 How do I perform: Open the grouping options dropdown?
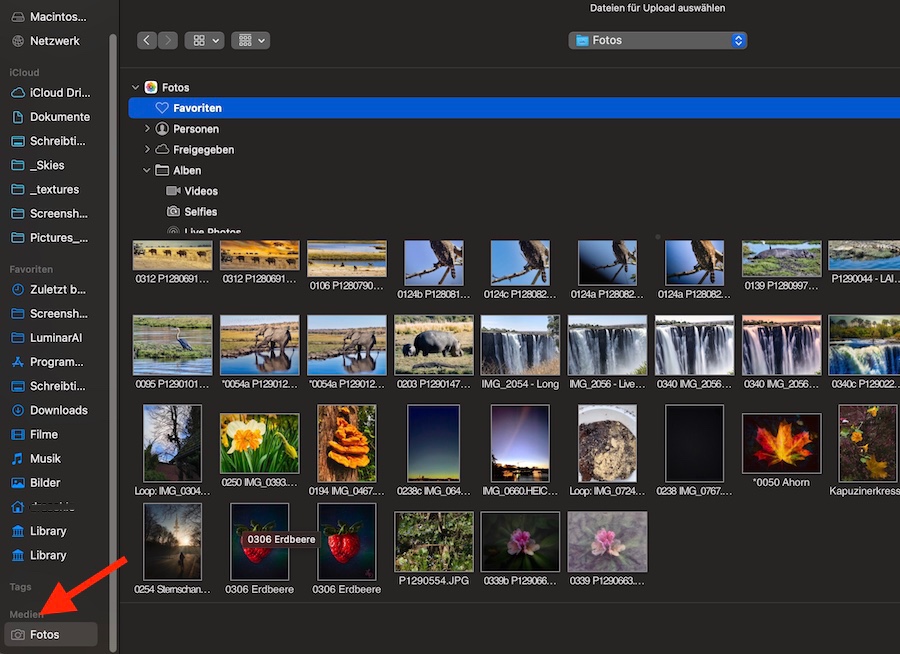(x=250, y=40)
